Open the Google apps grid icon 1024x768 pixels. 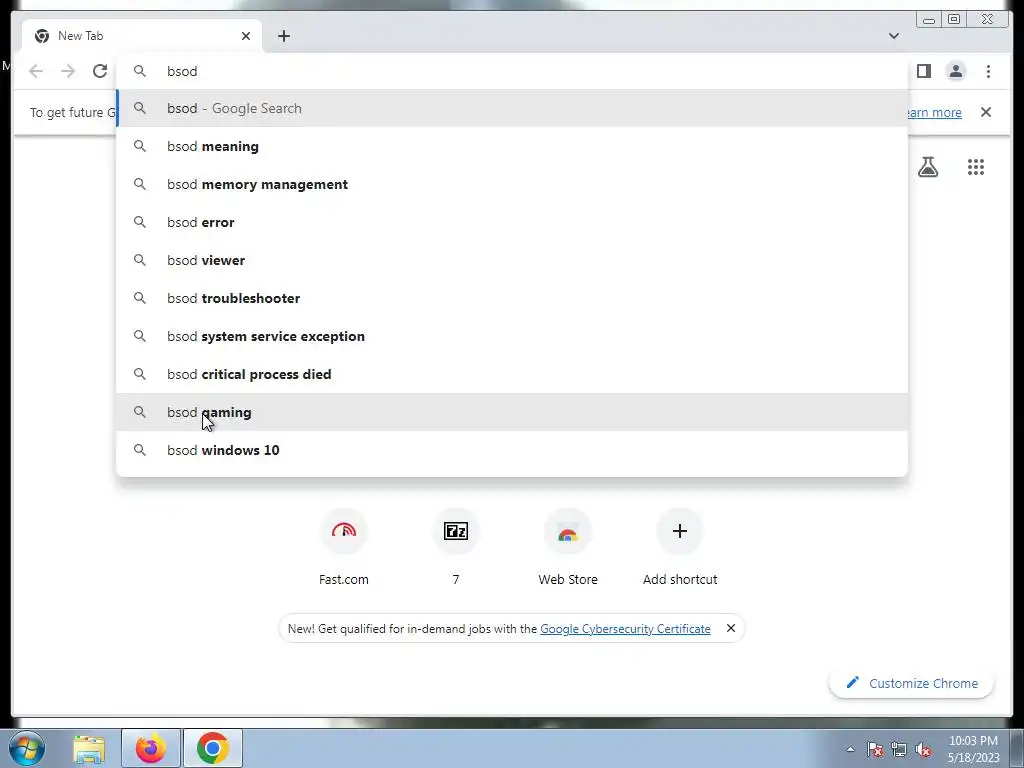point(976,167)
